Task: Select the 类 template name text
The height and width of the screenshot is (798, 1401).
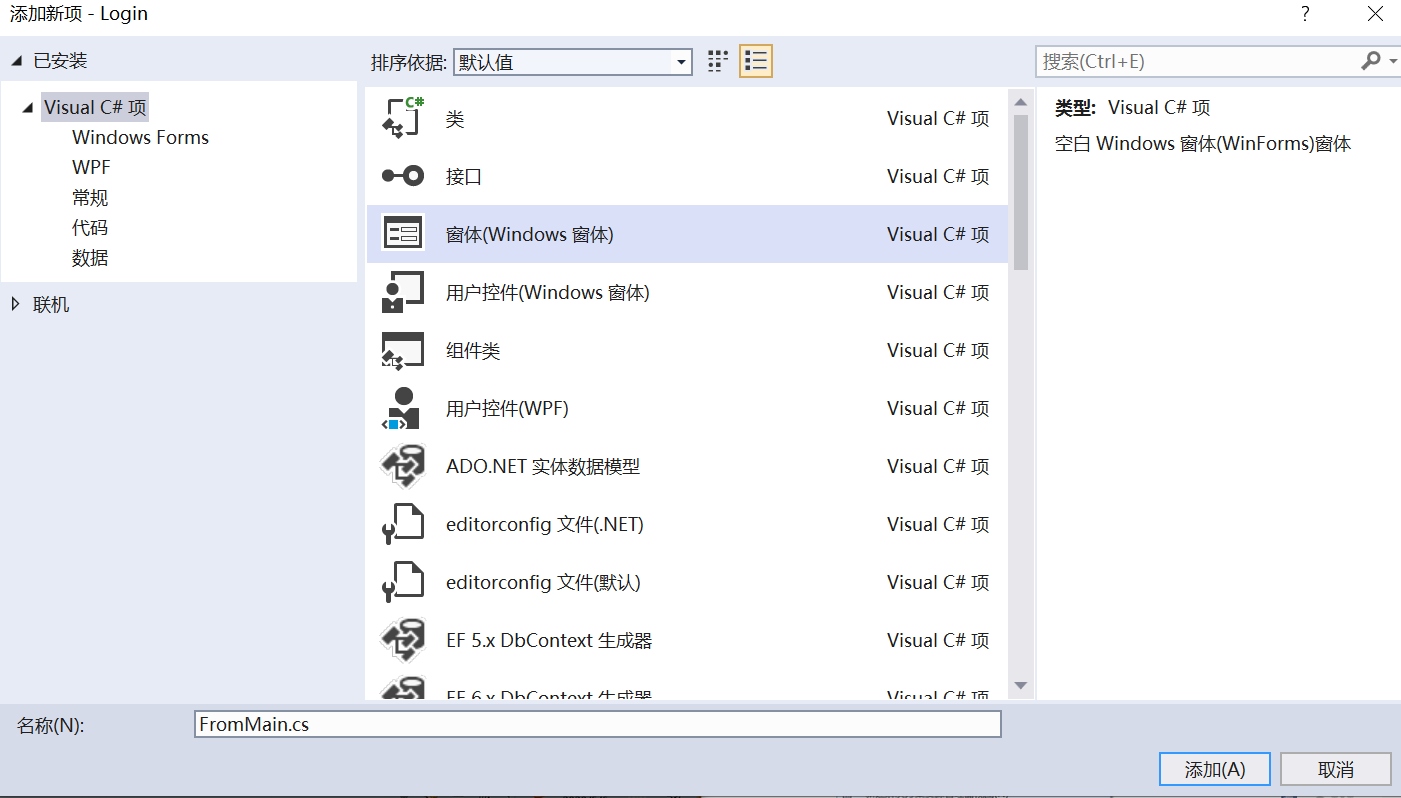Action: point(455,119)
